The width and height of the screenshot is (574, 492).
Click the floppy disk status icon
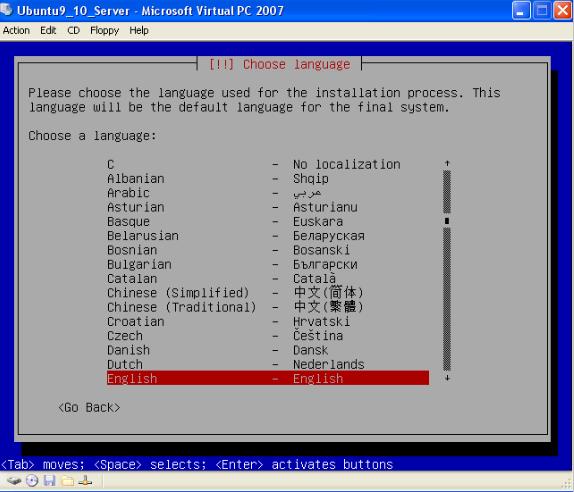tap(50, 480)
